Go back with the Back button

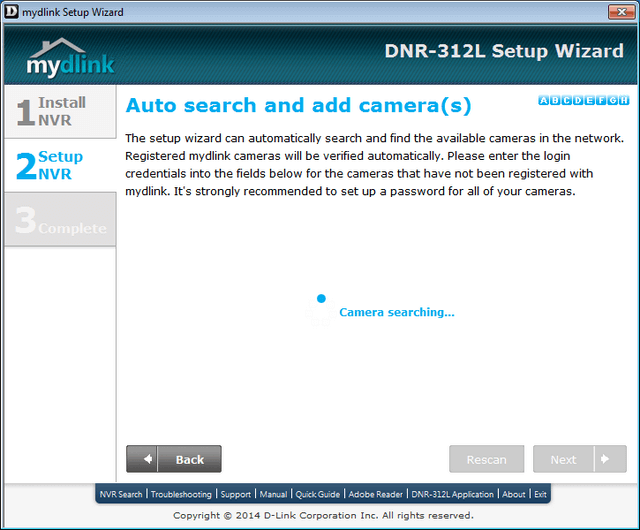point(174,459)
